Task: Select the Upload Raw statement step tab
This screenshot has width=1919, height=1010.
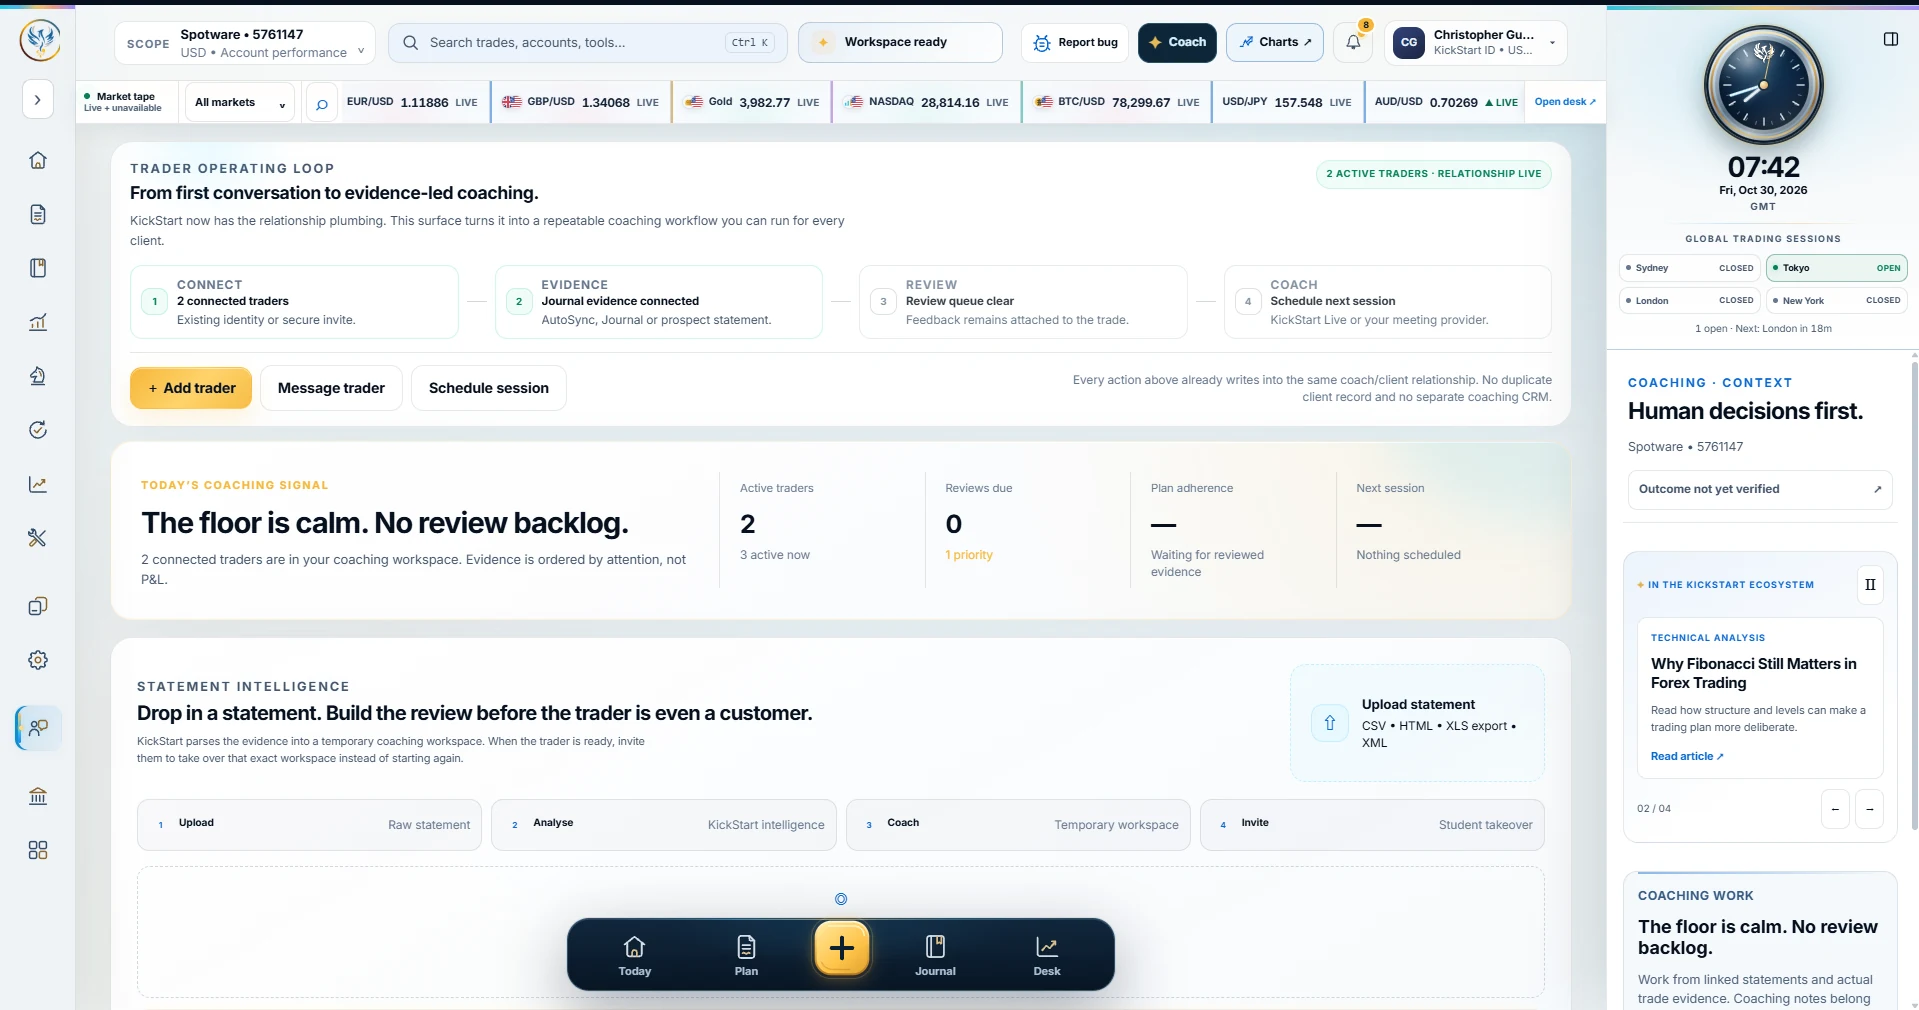Action: click(309, 825)
